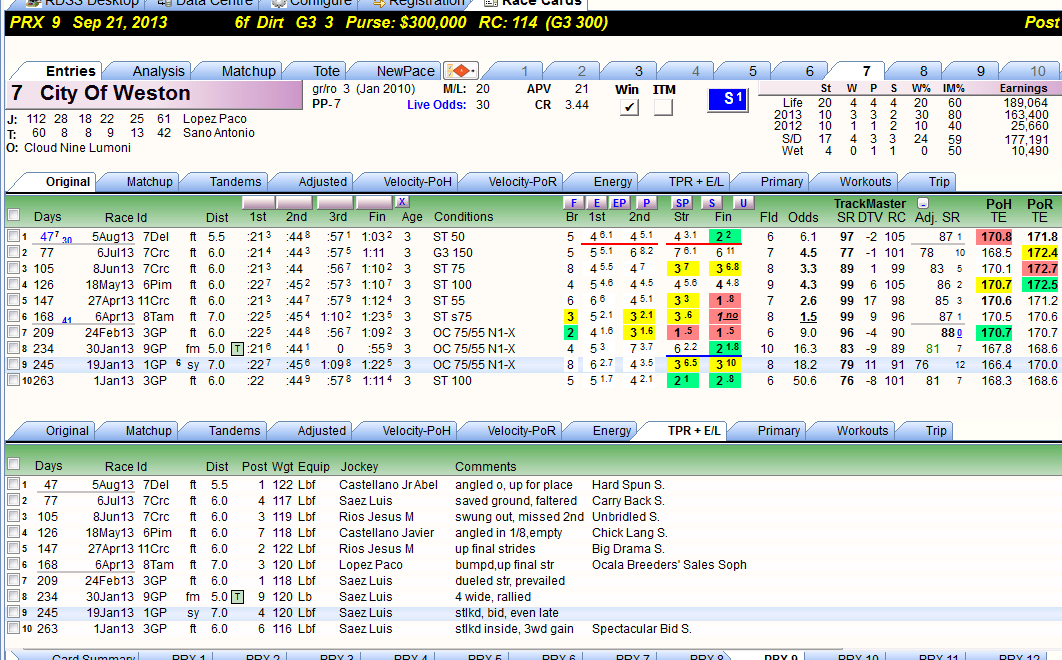Click the blue S1 button
Viewport: 1062px width, 660px height.
(x=728, y=99)
